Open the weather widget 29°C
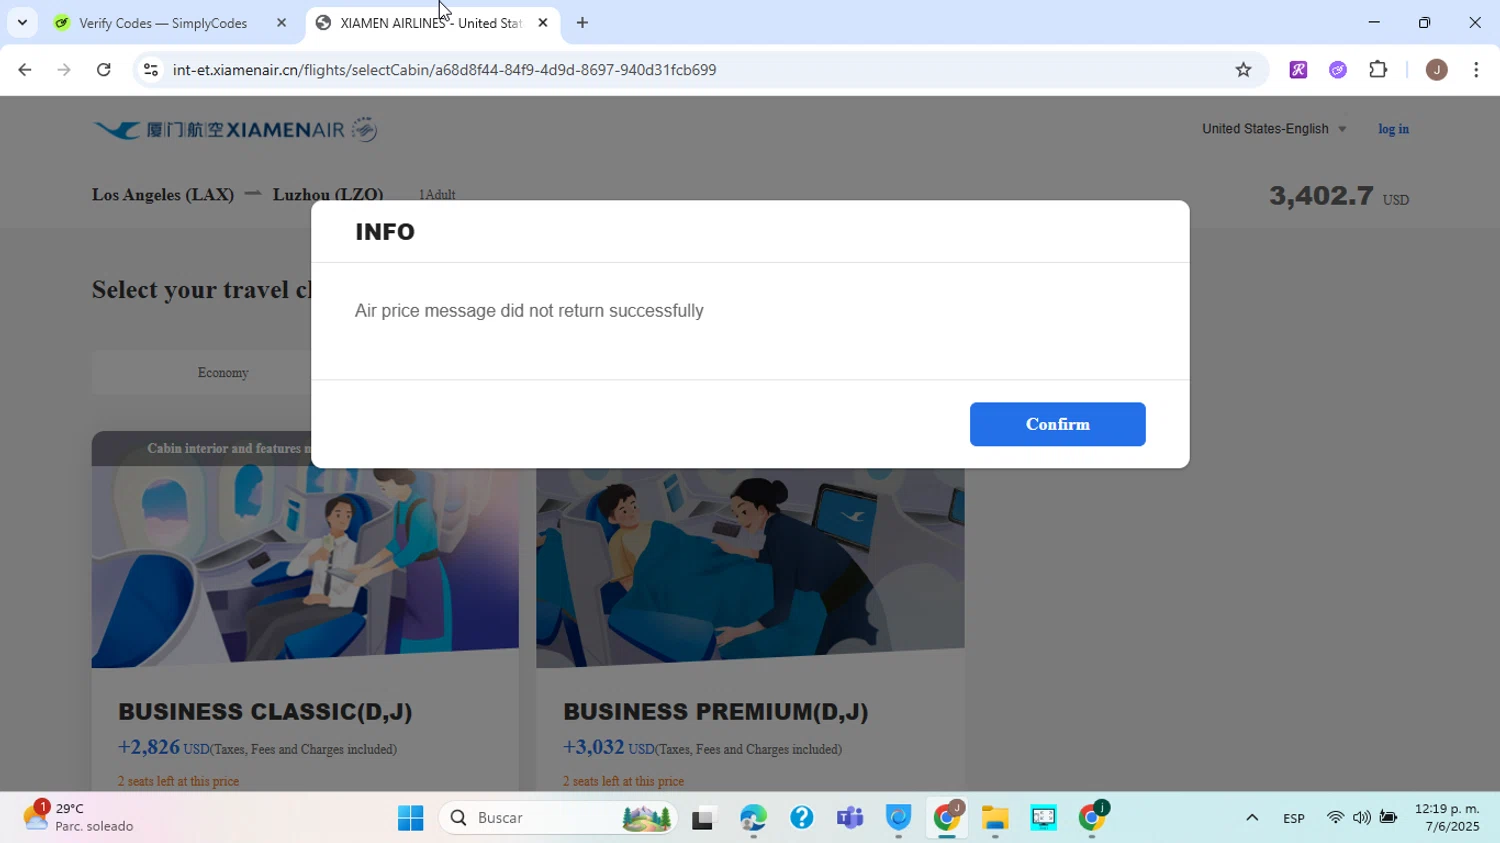Viewport: 1500px width, 843px height. (x=80, y=817)
